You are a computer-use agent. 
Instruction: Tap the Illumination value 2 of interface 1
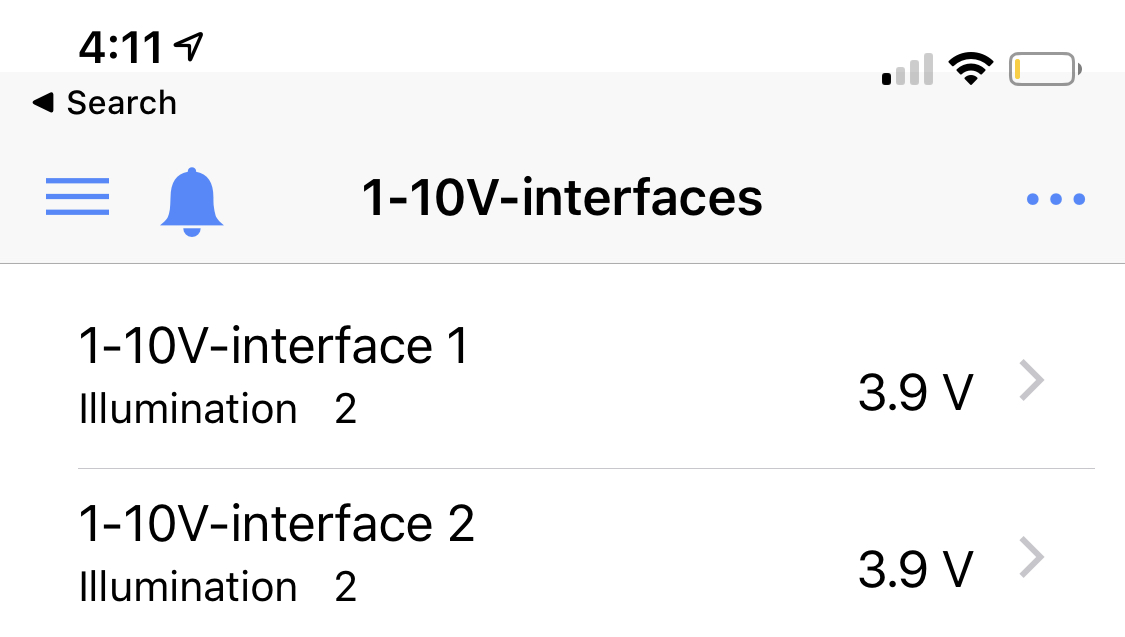tap(346, 410)
